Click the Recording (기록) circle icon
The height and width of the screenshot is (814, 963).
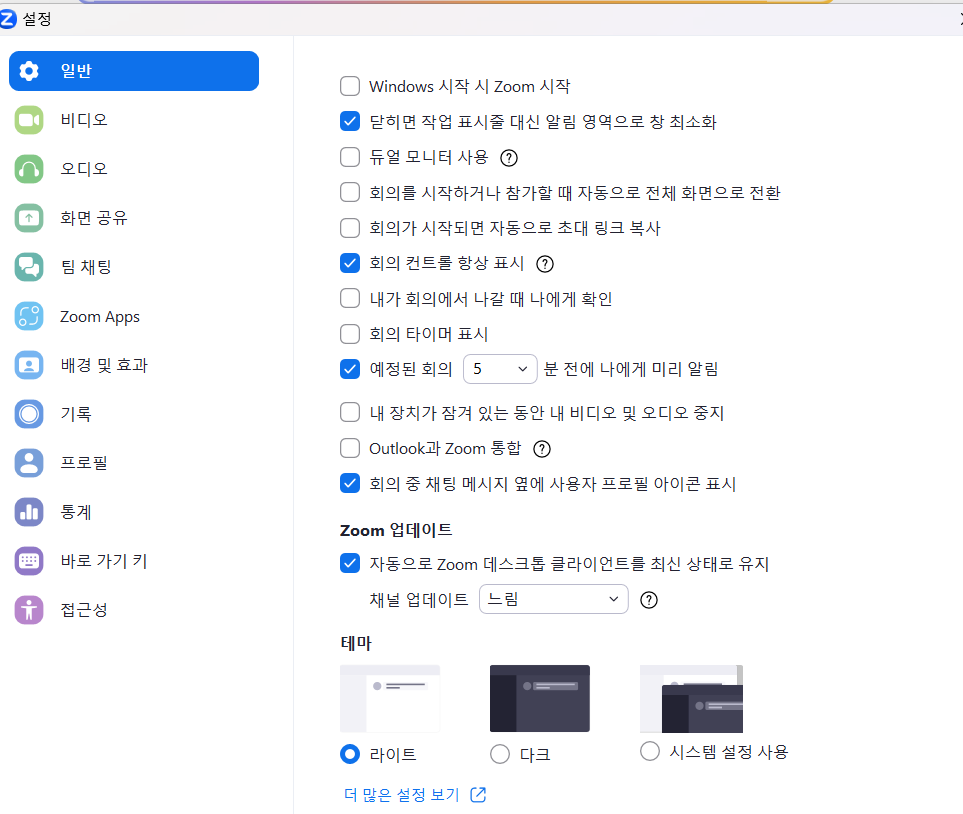29,414
